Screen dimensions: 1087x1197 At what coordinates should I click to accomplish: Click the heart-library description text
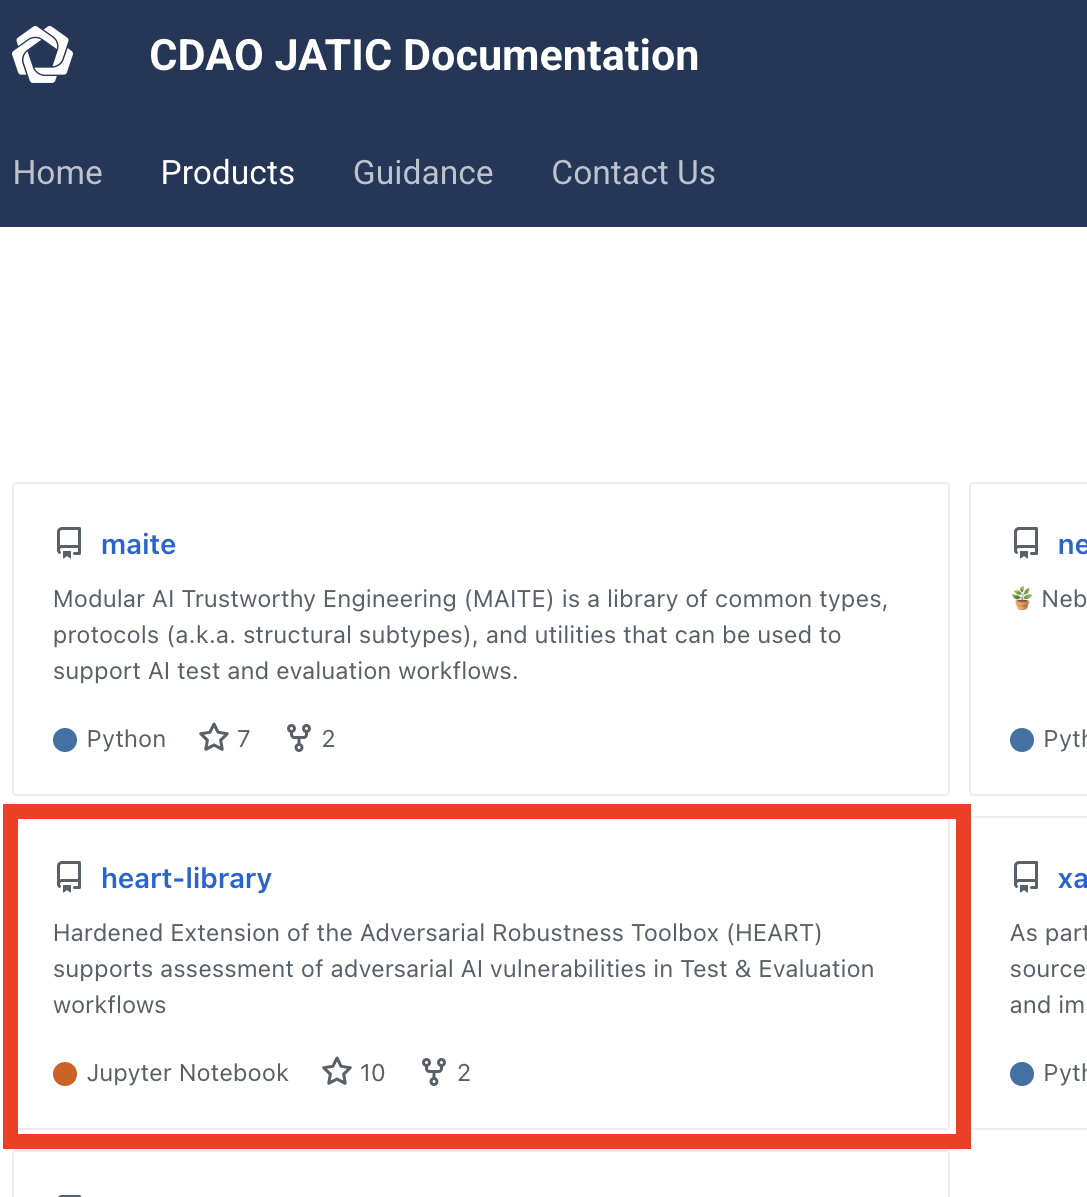[463, 969]
